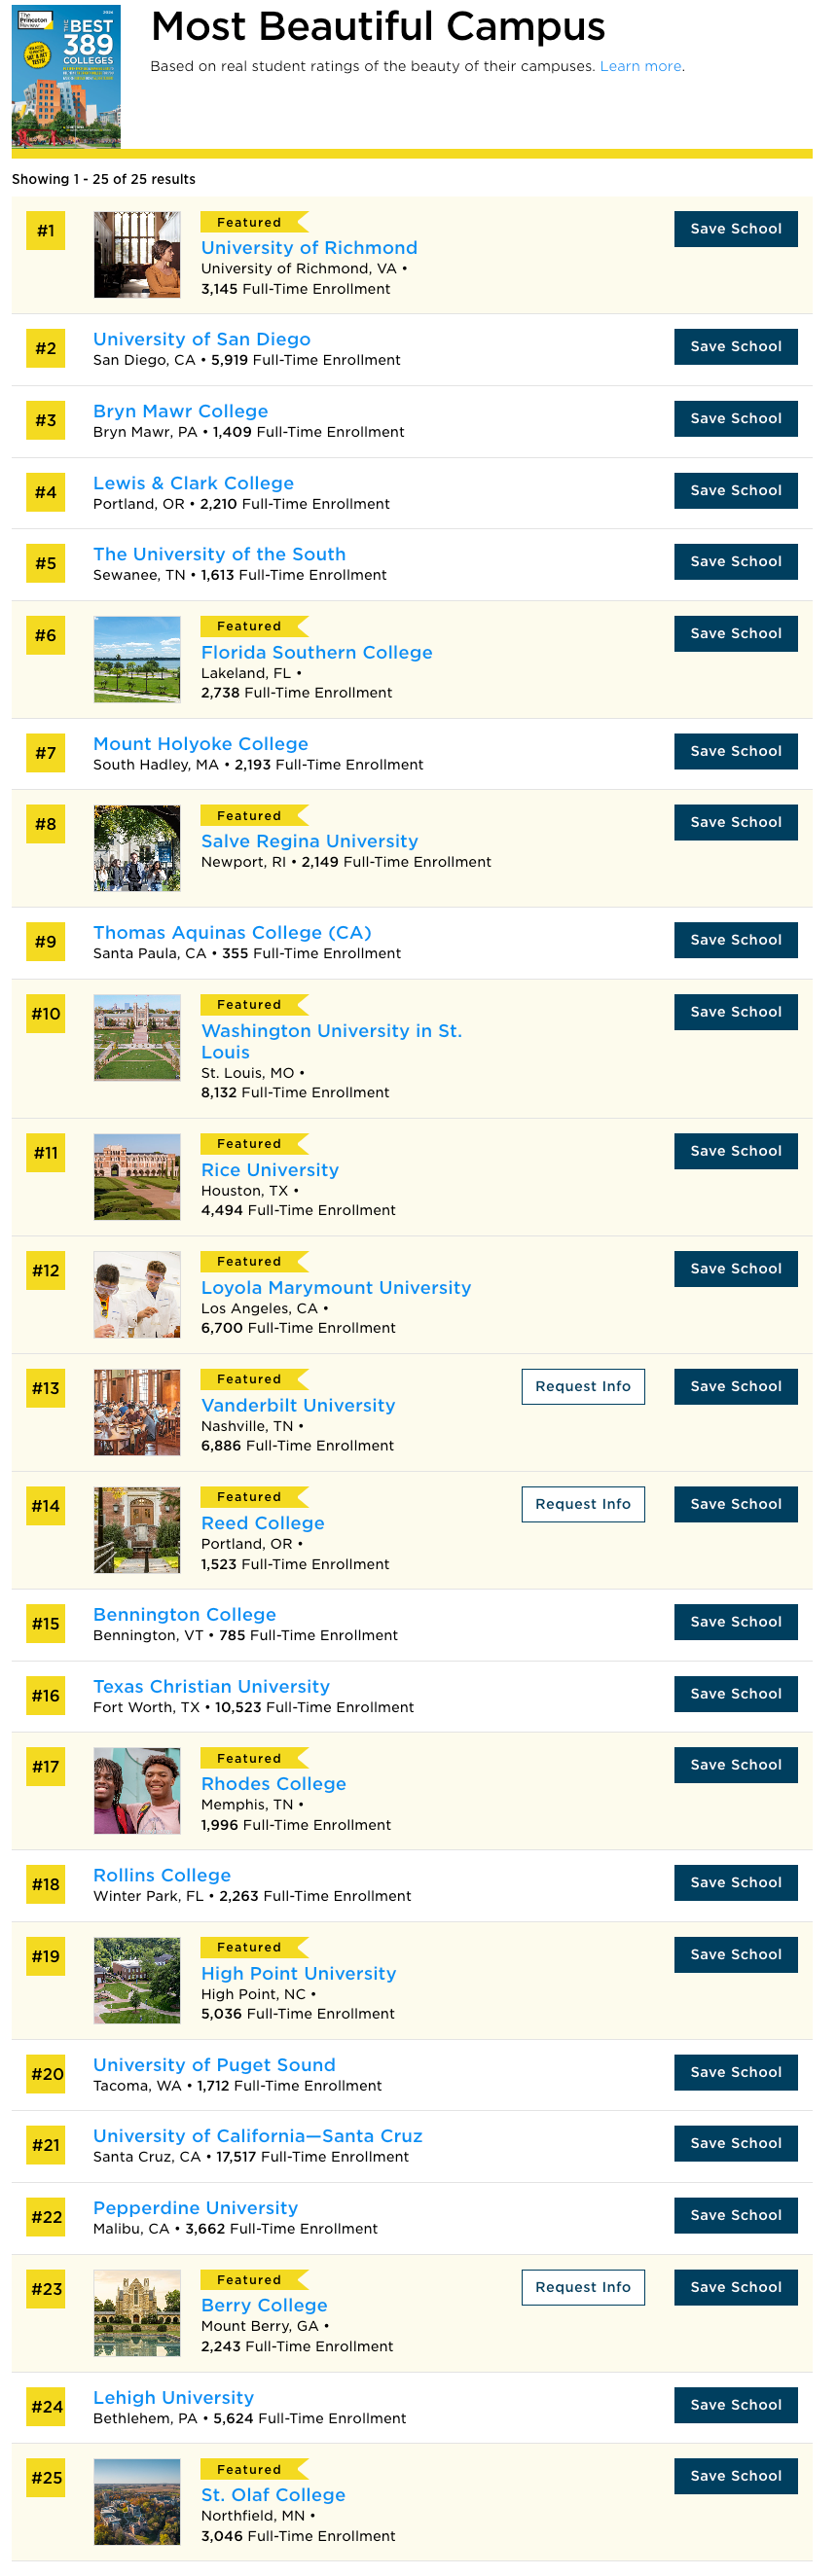
Task: Select the #4 rank badge for Lewis & Clark
Action: click(46, 492)
